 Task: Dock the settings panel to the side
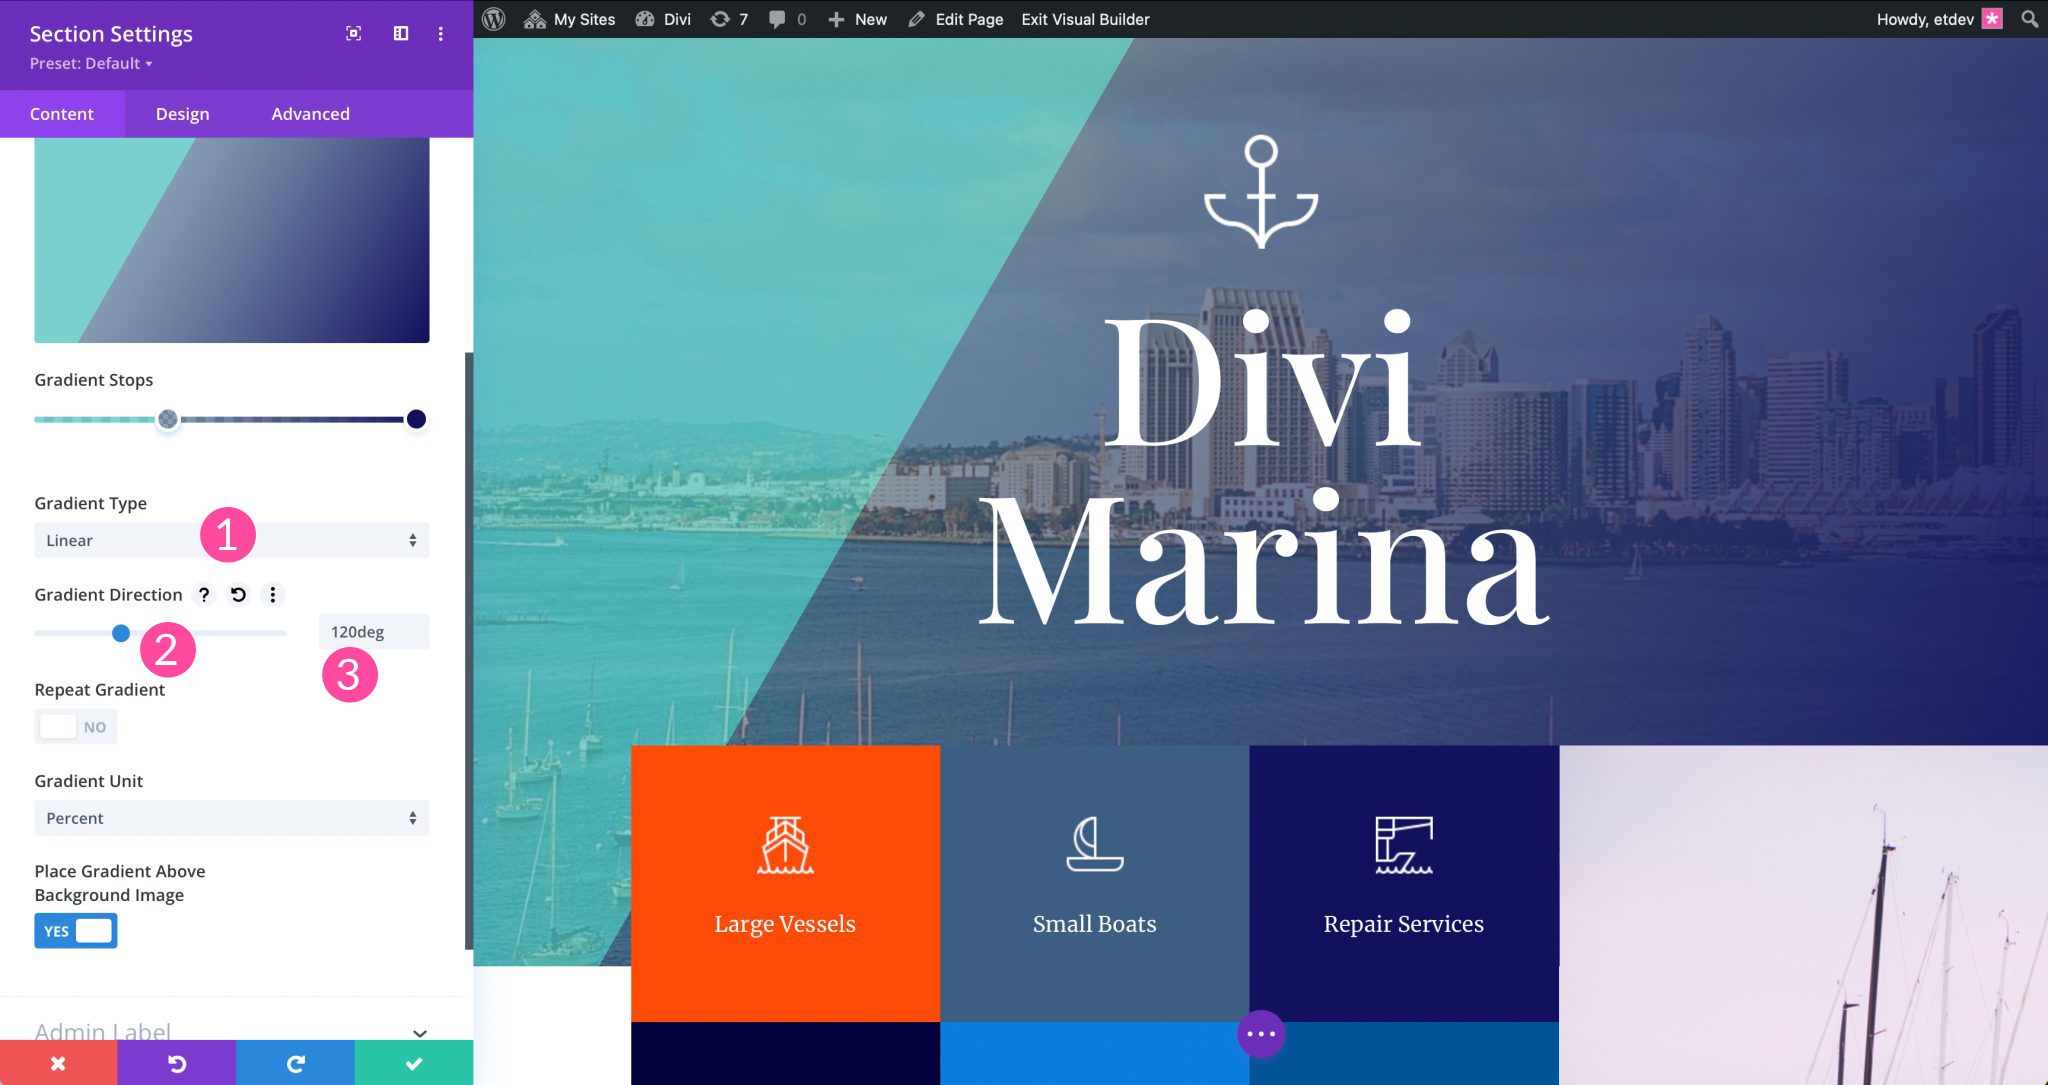coord(400,33)
